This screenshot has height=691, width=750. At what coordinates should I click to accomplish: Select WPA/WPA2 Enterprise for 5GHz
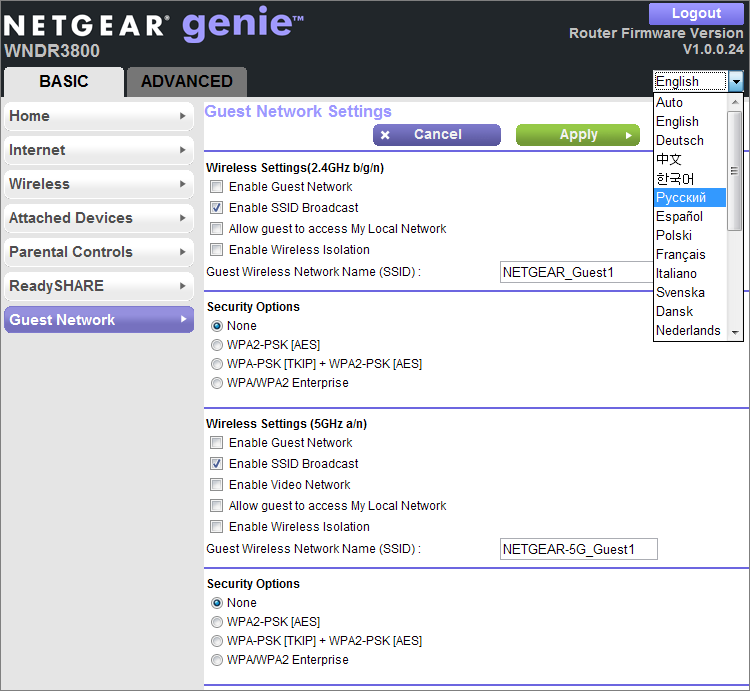[x=217, y=660]
